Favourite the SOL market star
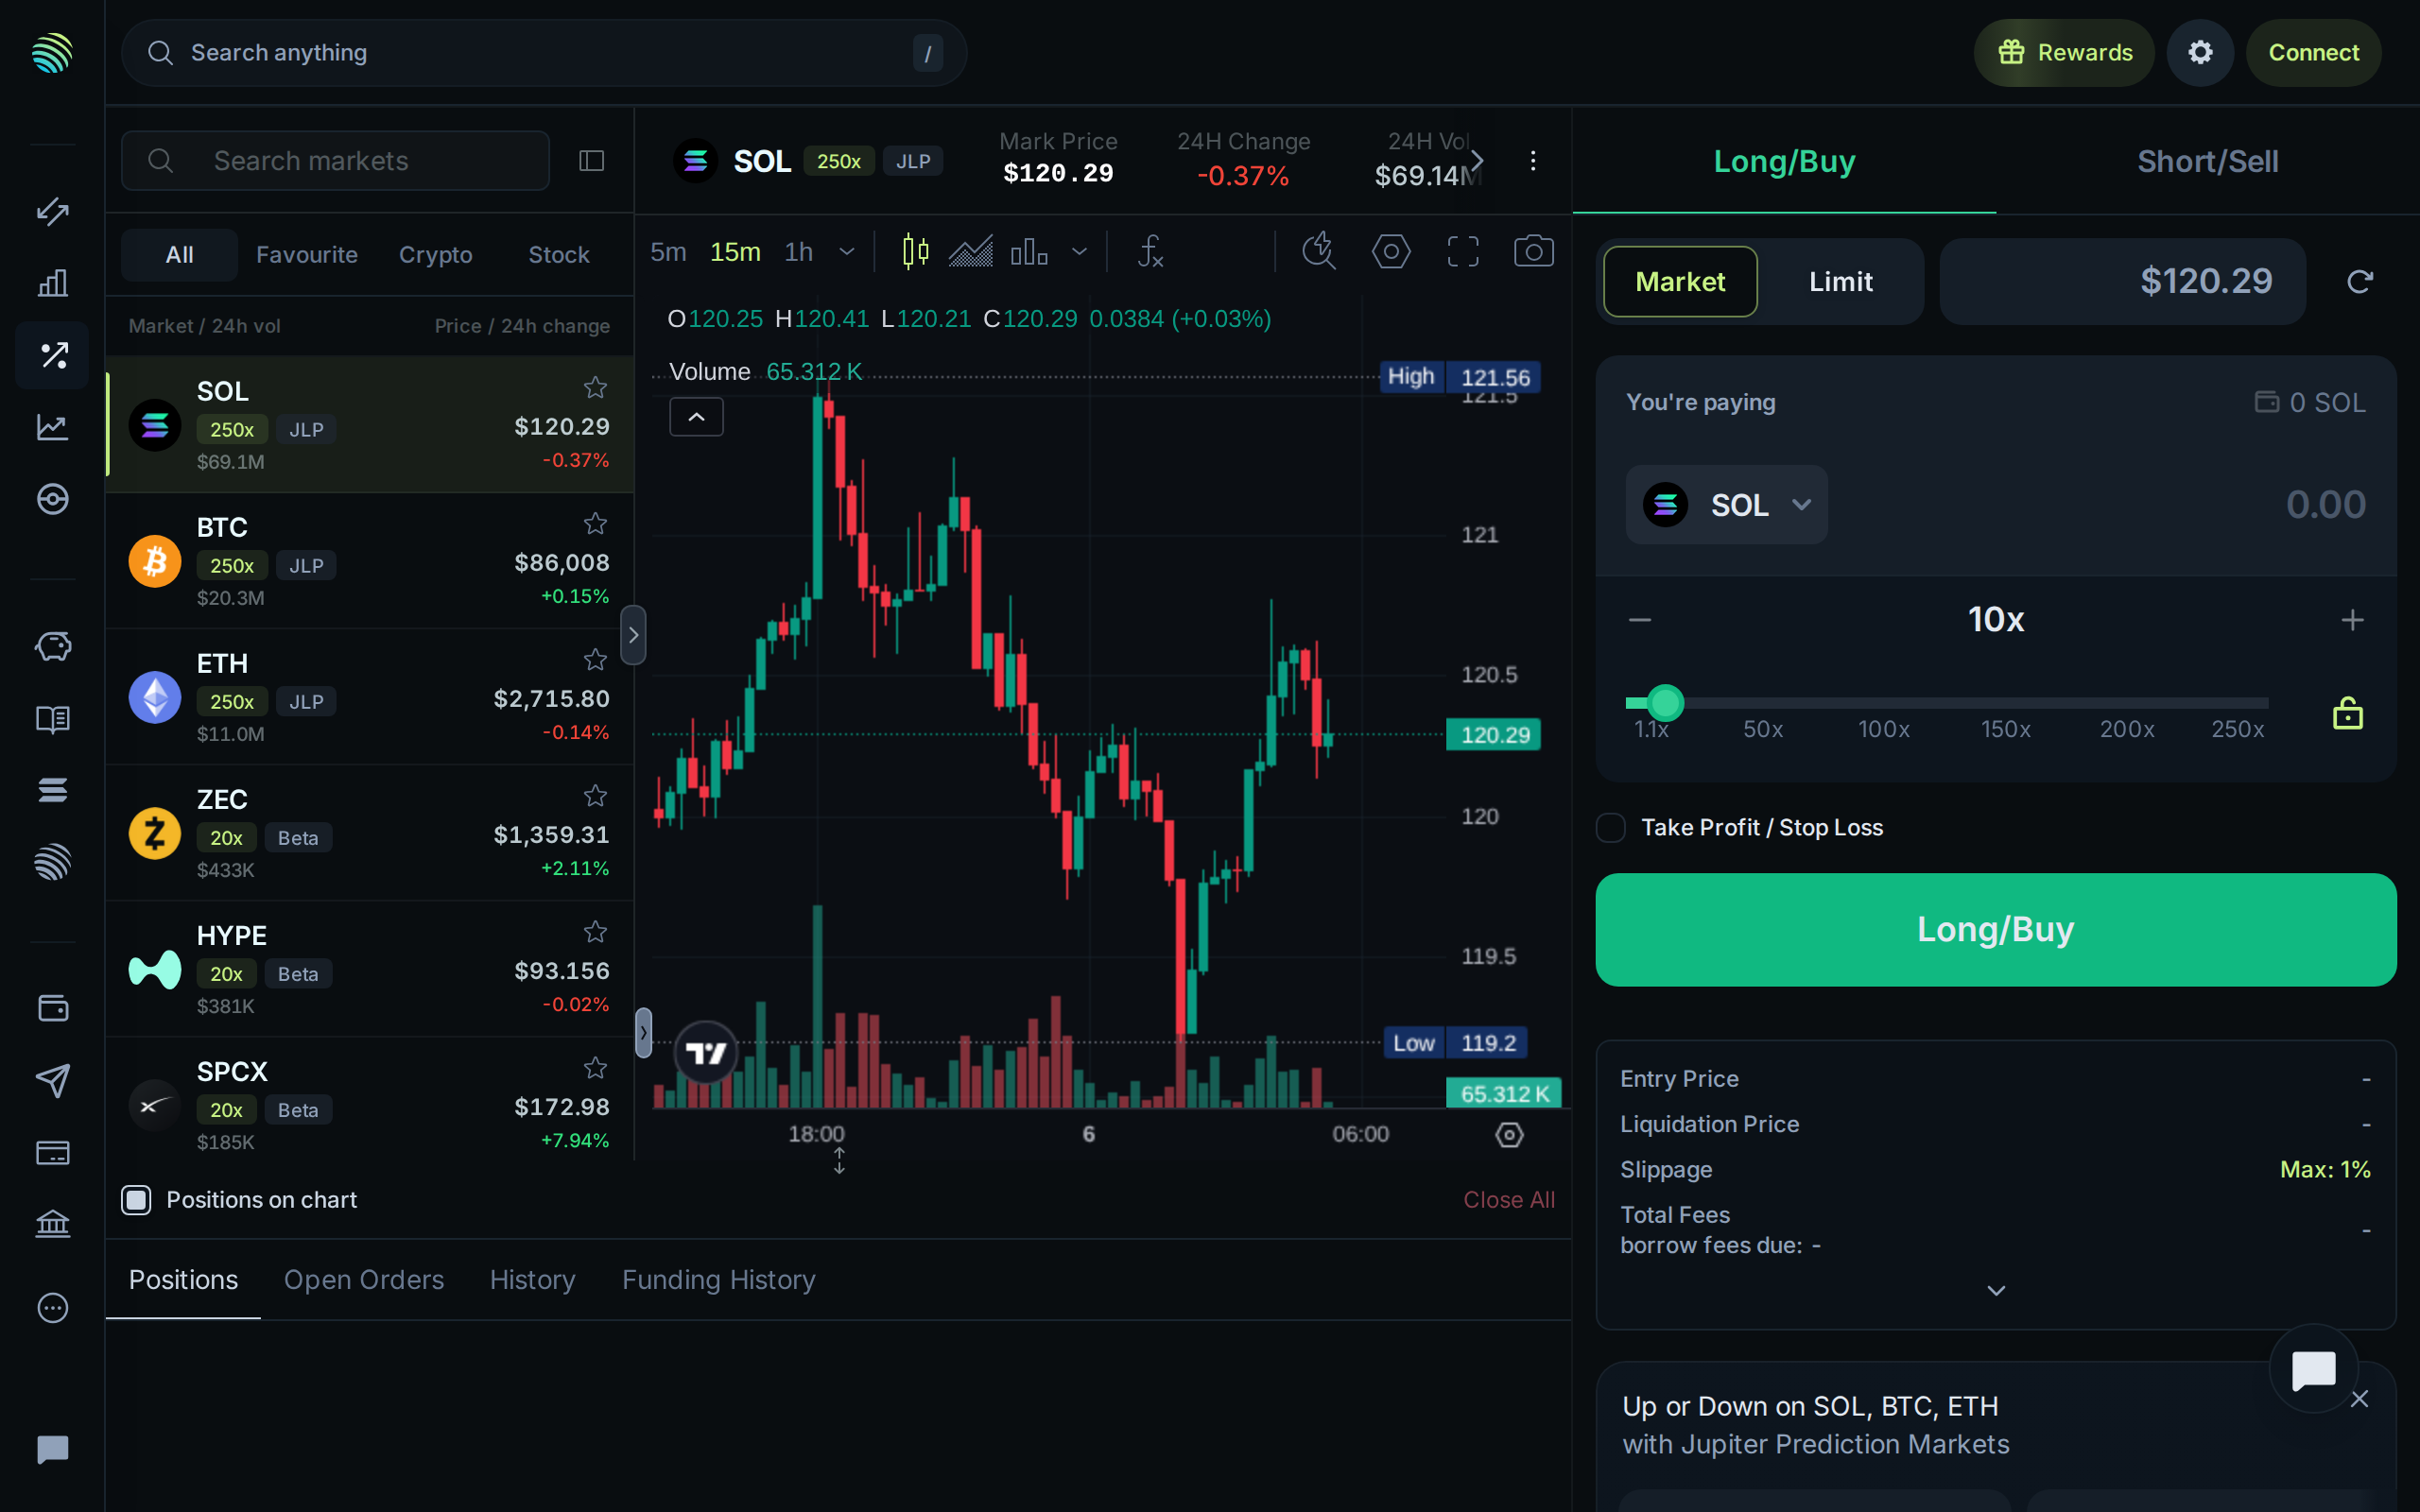Viewport: 2420px width, 1512px height. [595, 387]
